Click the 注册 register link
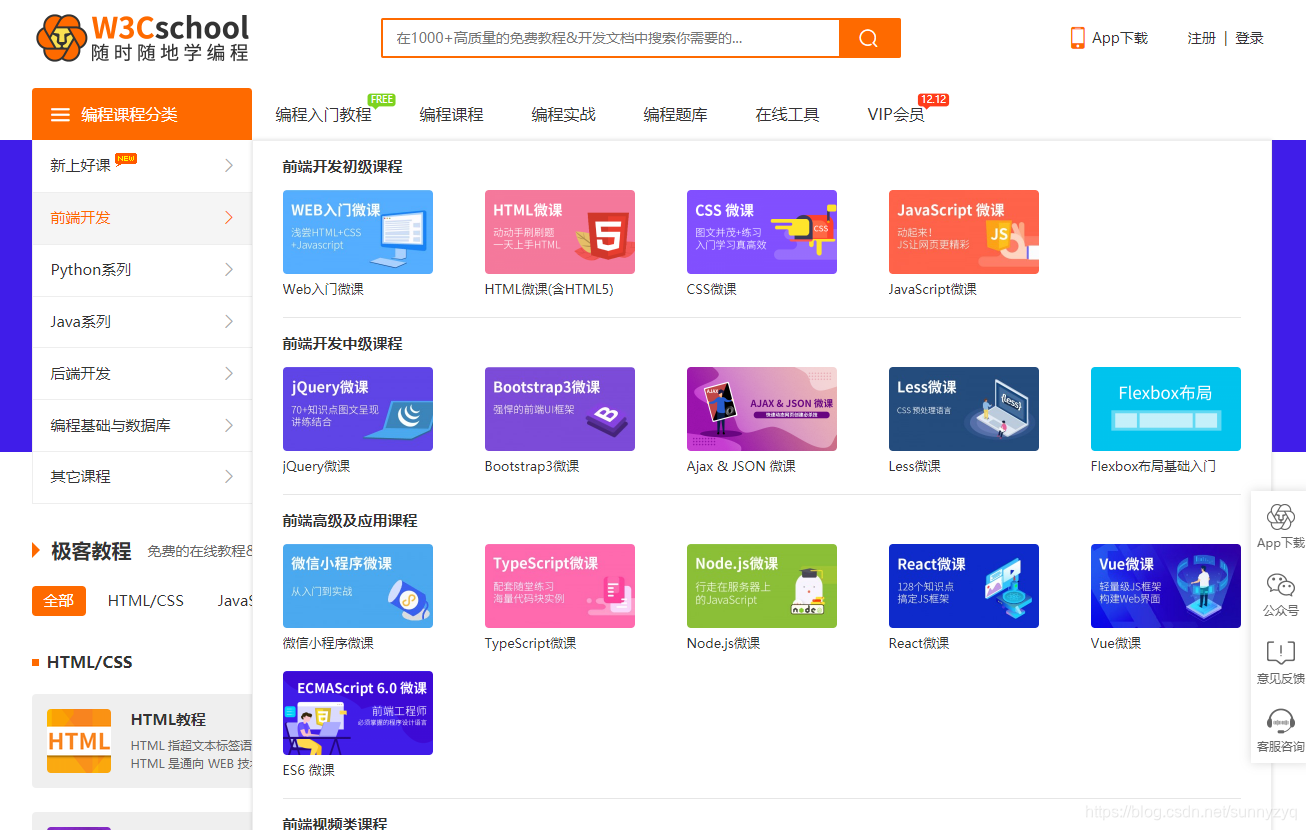Screen dimensions: 1306x830 (x=1202, y=38)
